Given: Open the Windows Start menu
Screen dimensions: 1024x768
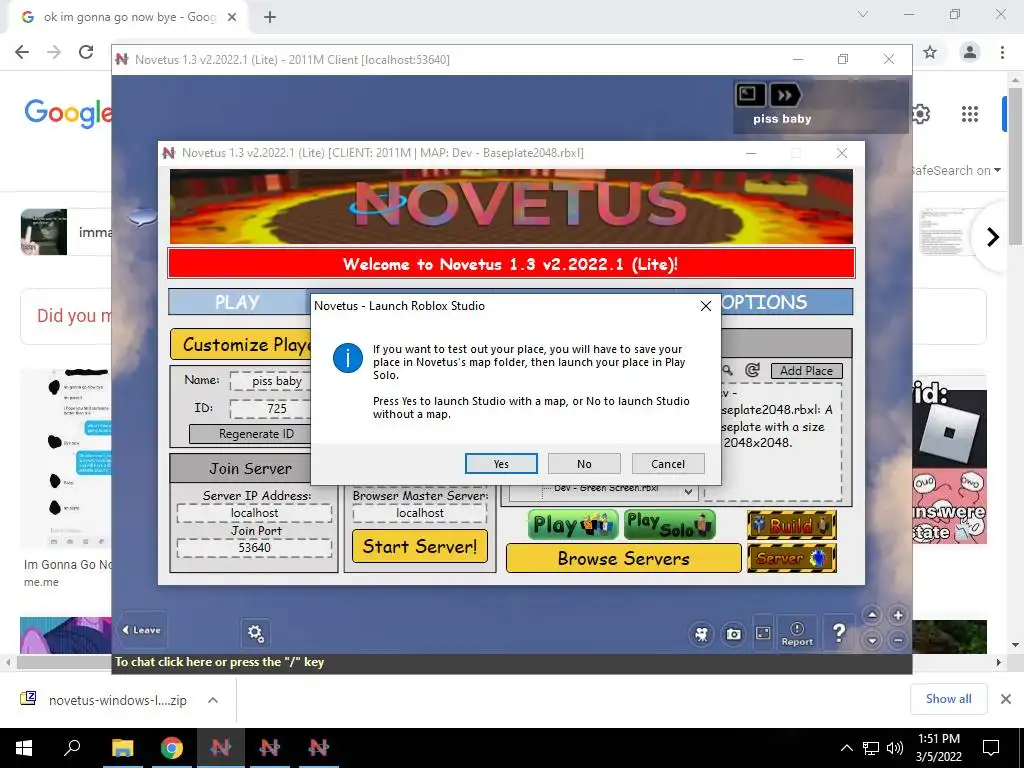Looking at the screenshot, I should coord(24,748).
